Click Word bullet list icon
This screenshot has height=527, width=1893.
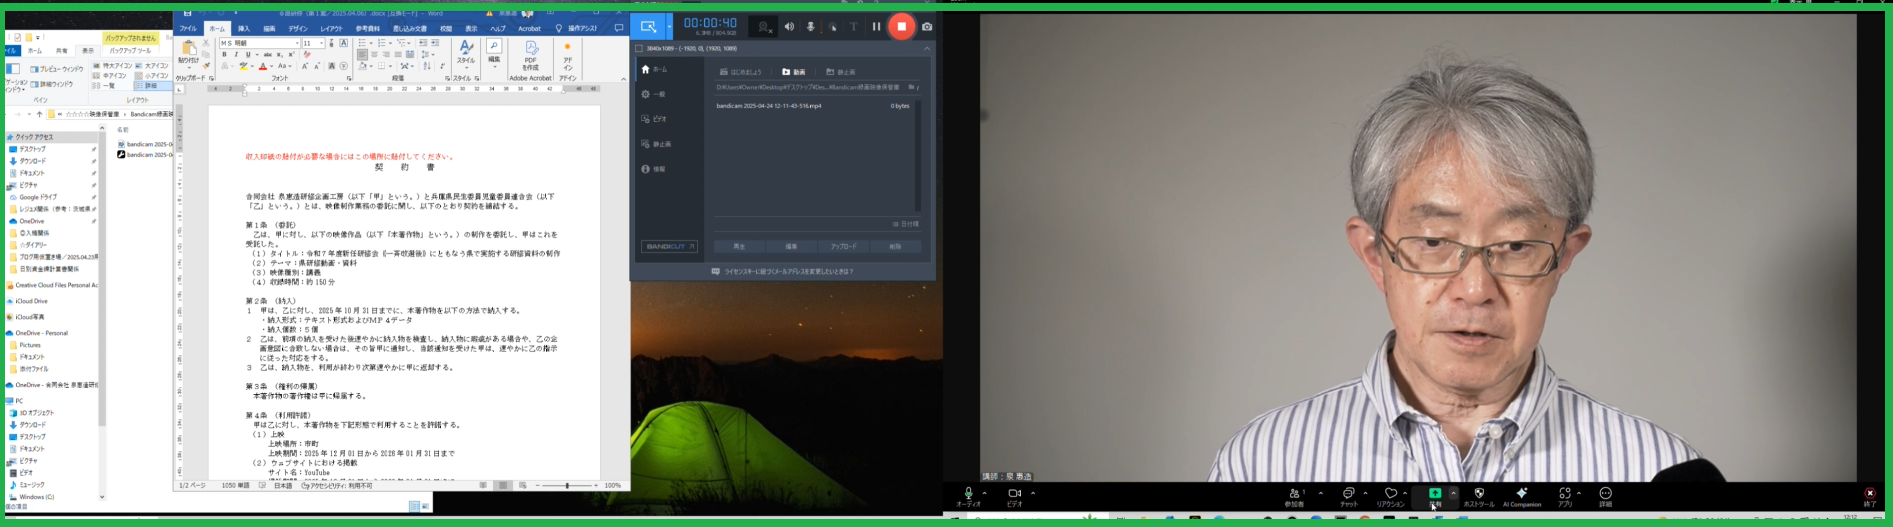coord(362,42)
